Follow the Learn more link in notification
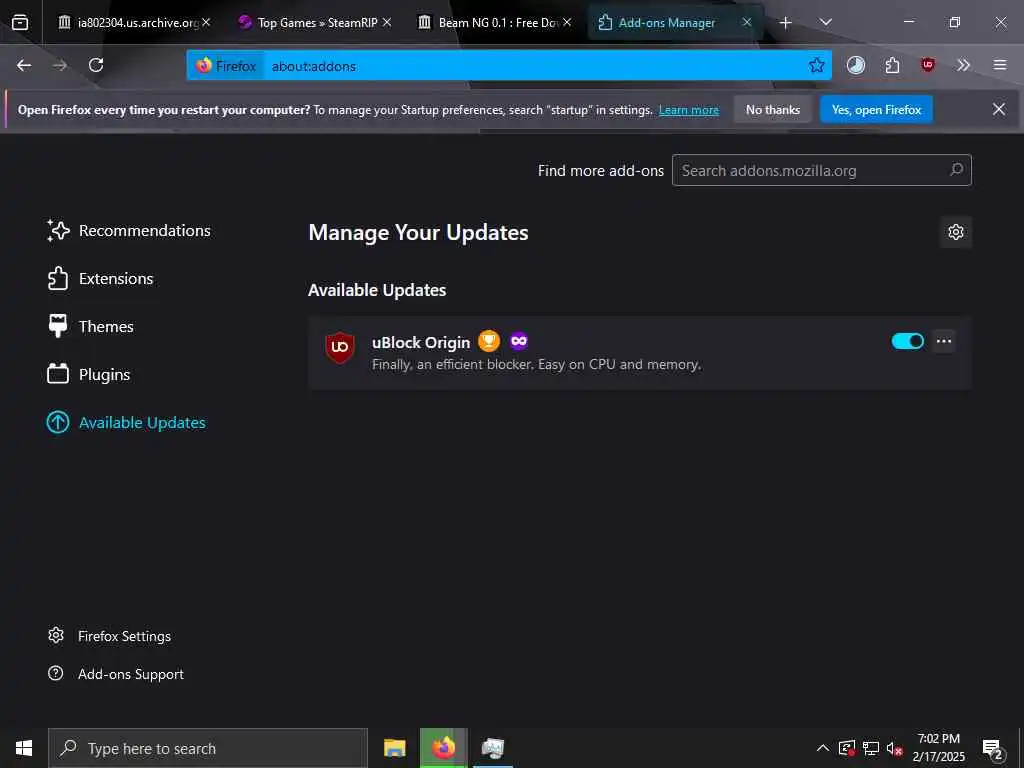 click(x=688, y=110)
